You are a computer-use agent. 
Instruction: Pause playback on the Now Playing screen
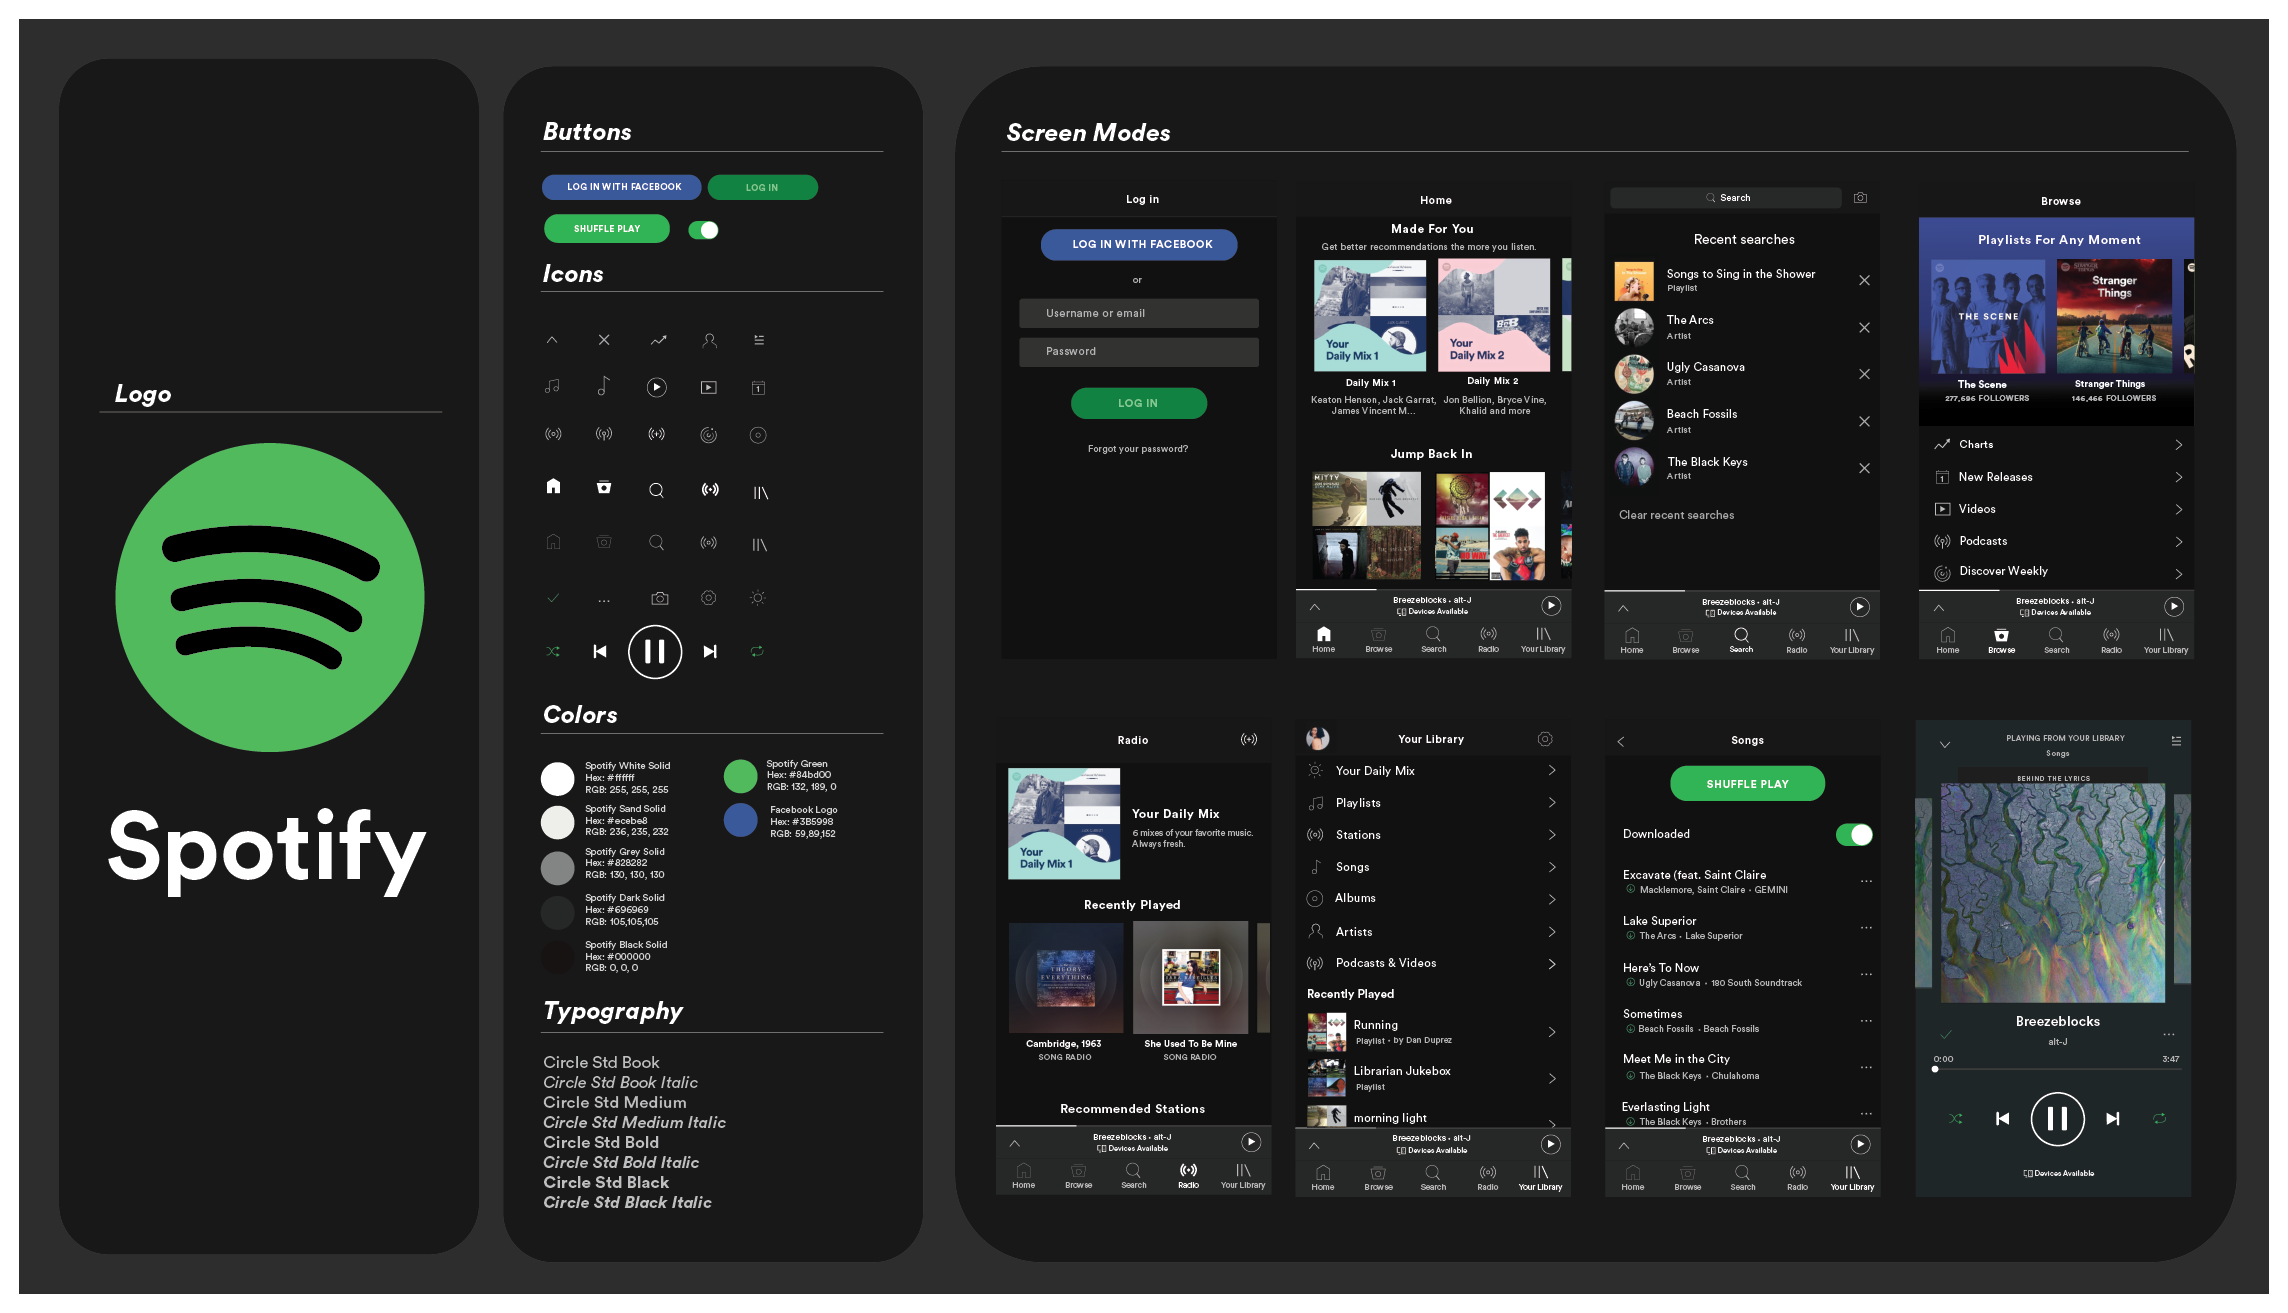(2057, 1119)
